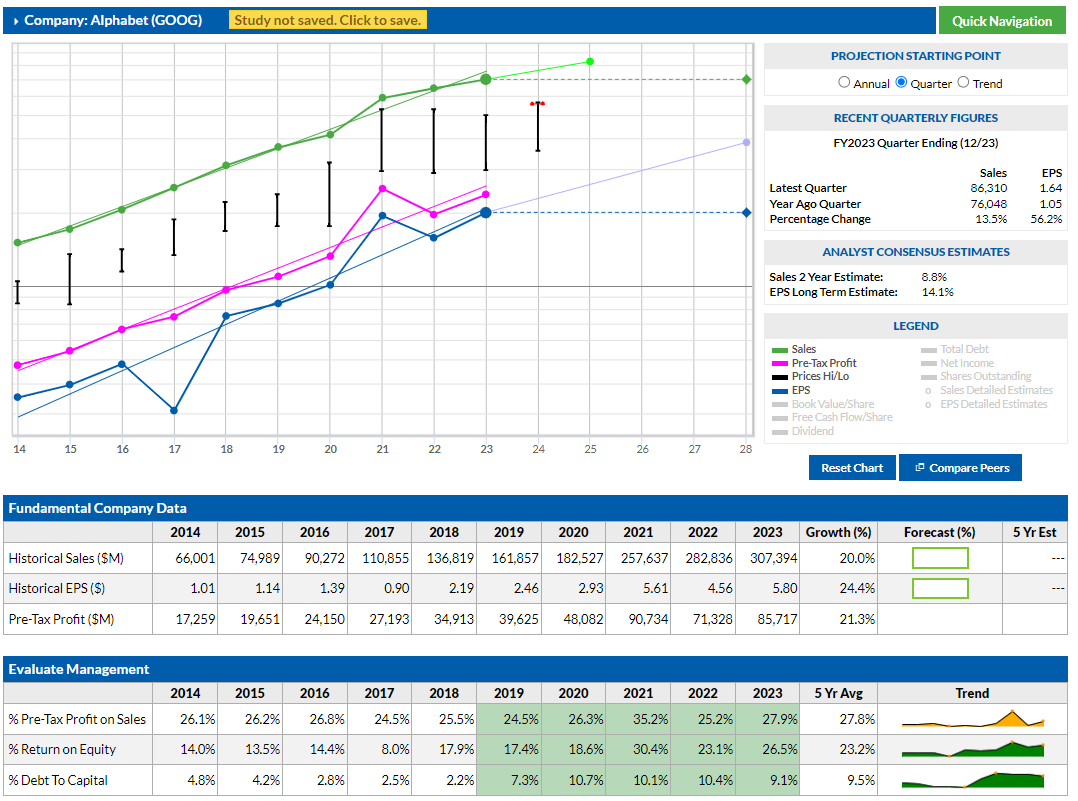
Task: Enable Free Cash Flow/Share in legend
Action: pyautogui.click(x=833, y=417)
